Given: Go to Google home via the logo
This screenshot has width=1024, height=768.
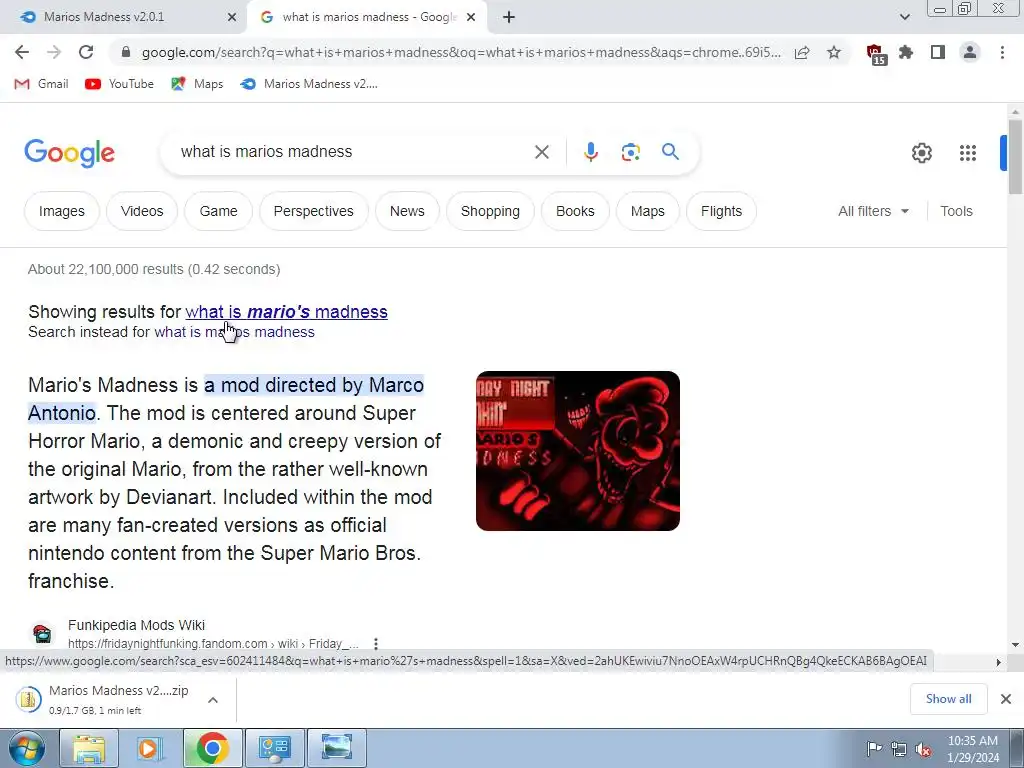Looking at the screenshot, I should coord(69,153).
